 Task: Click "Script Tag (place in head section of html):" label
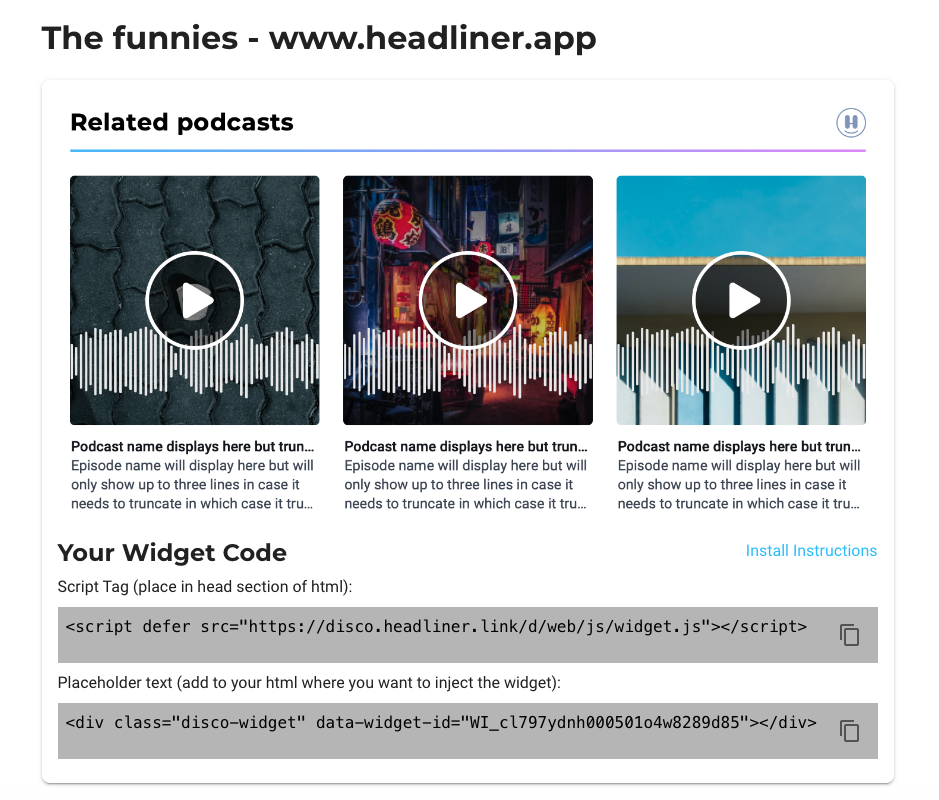tap(205, 586)
